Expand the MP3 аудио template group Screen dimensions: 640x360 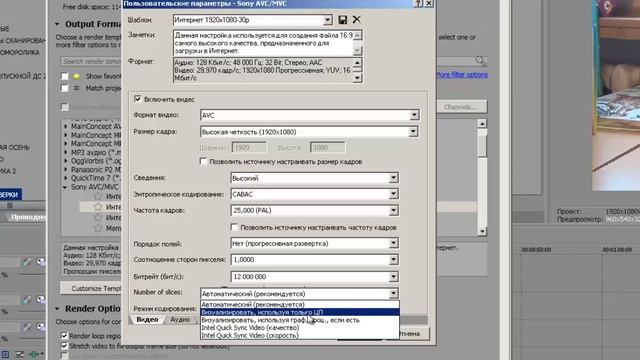coord(66,152)
